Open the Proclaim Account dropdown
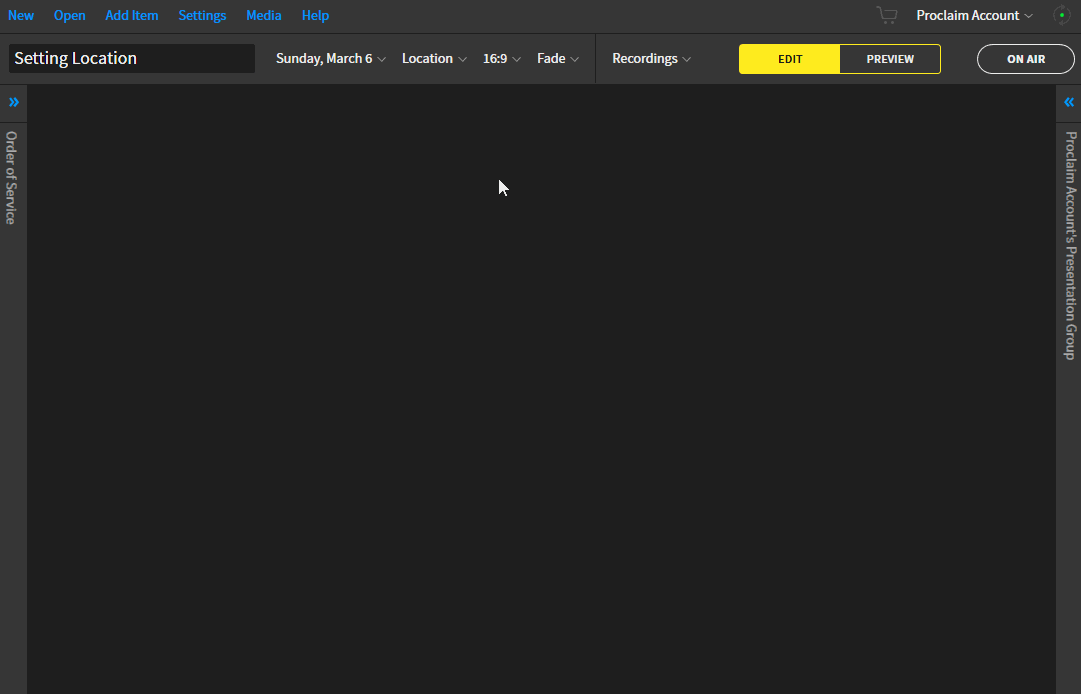1081x694 pixels. (x=974, y=15)
